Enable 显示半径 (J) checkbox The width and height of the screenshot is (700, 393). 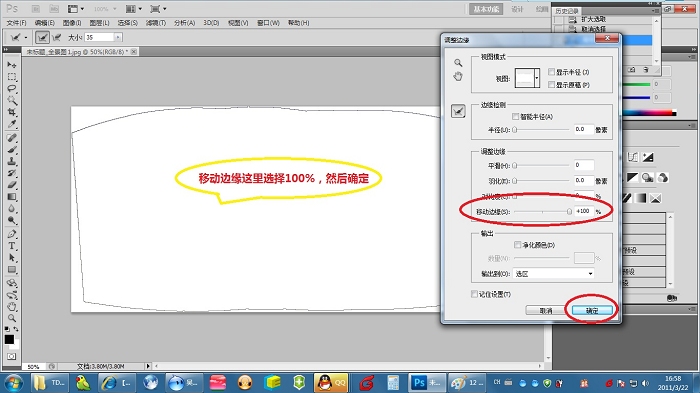coord(552,72)
